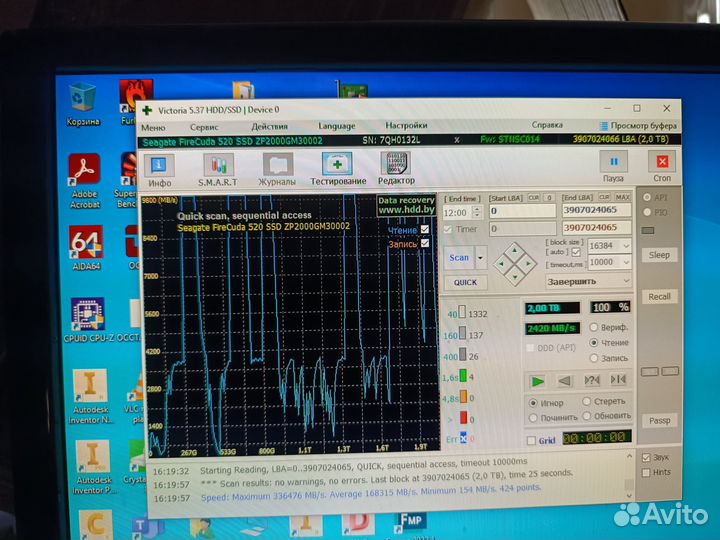Screen dimensions: 720x540
Task: Open Adobe Acrobat desktop shortcut
Action: [84, 182]
